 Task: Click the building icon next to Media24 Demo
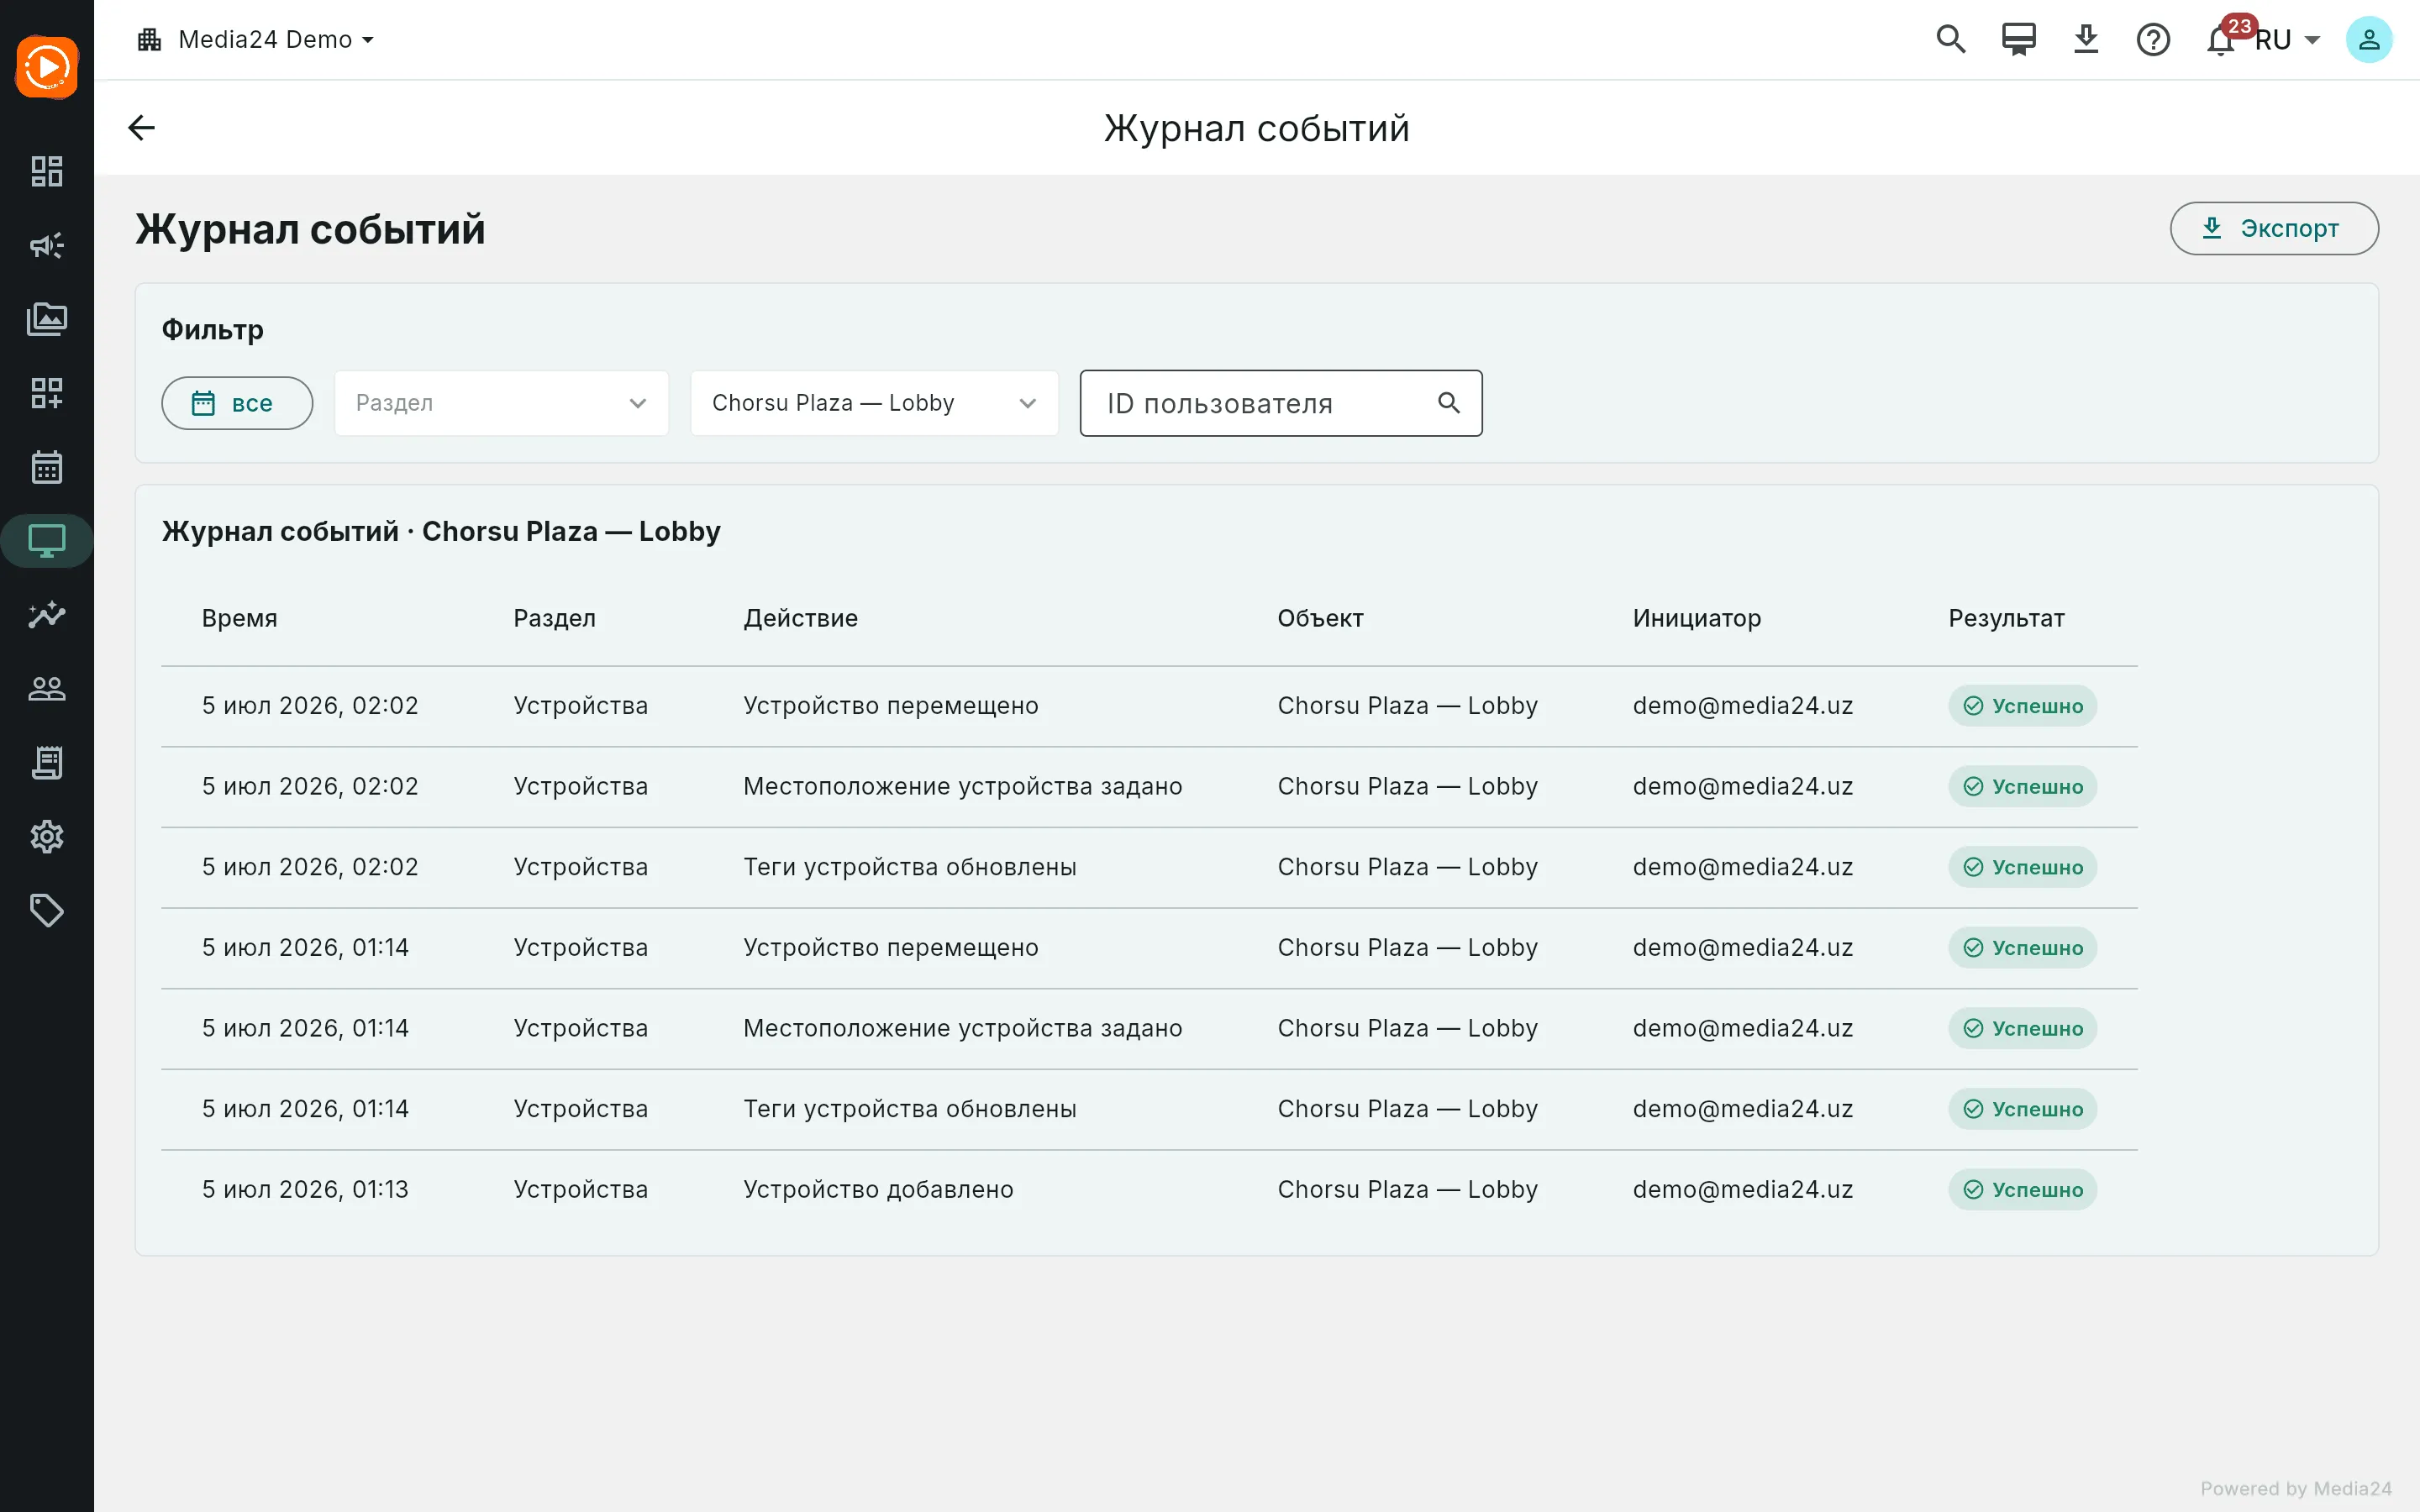pos(150,39)
